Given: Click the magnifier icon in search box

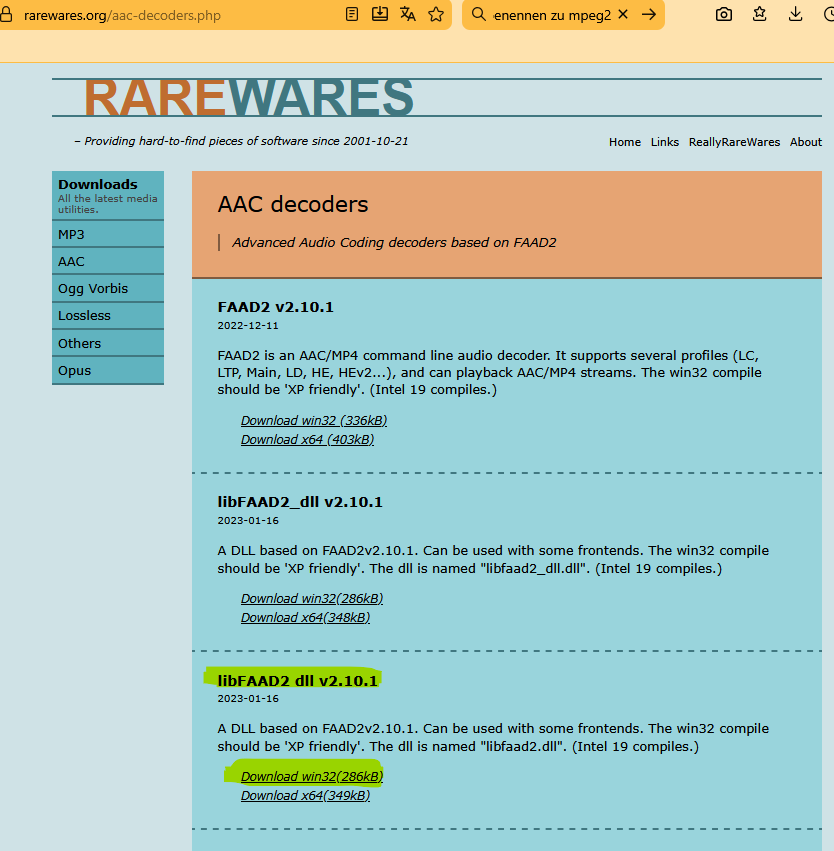Looking at the screenshot, I should click(x=479, y=15).
